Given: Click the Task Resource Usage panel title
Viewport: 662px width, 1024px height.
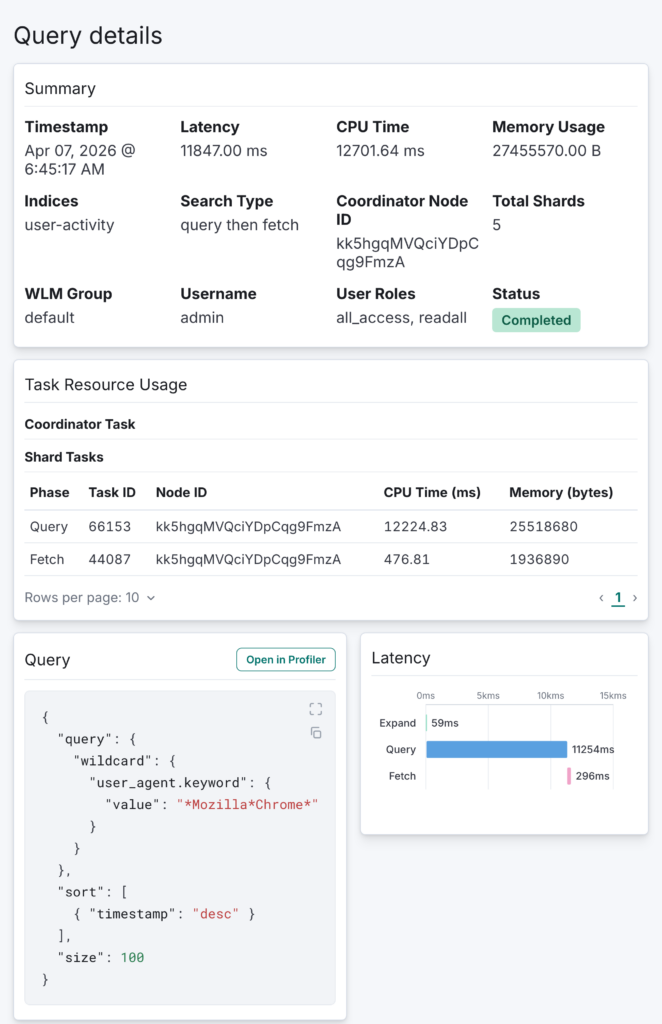Looking at the screenshot, I should click(x=106, y=385).
